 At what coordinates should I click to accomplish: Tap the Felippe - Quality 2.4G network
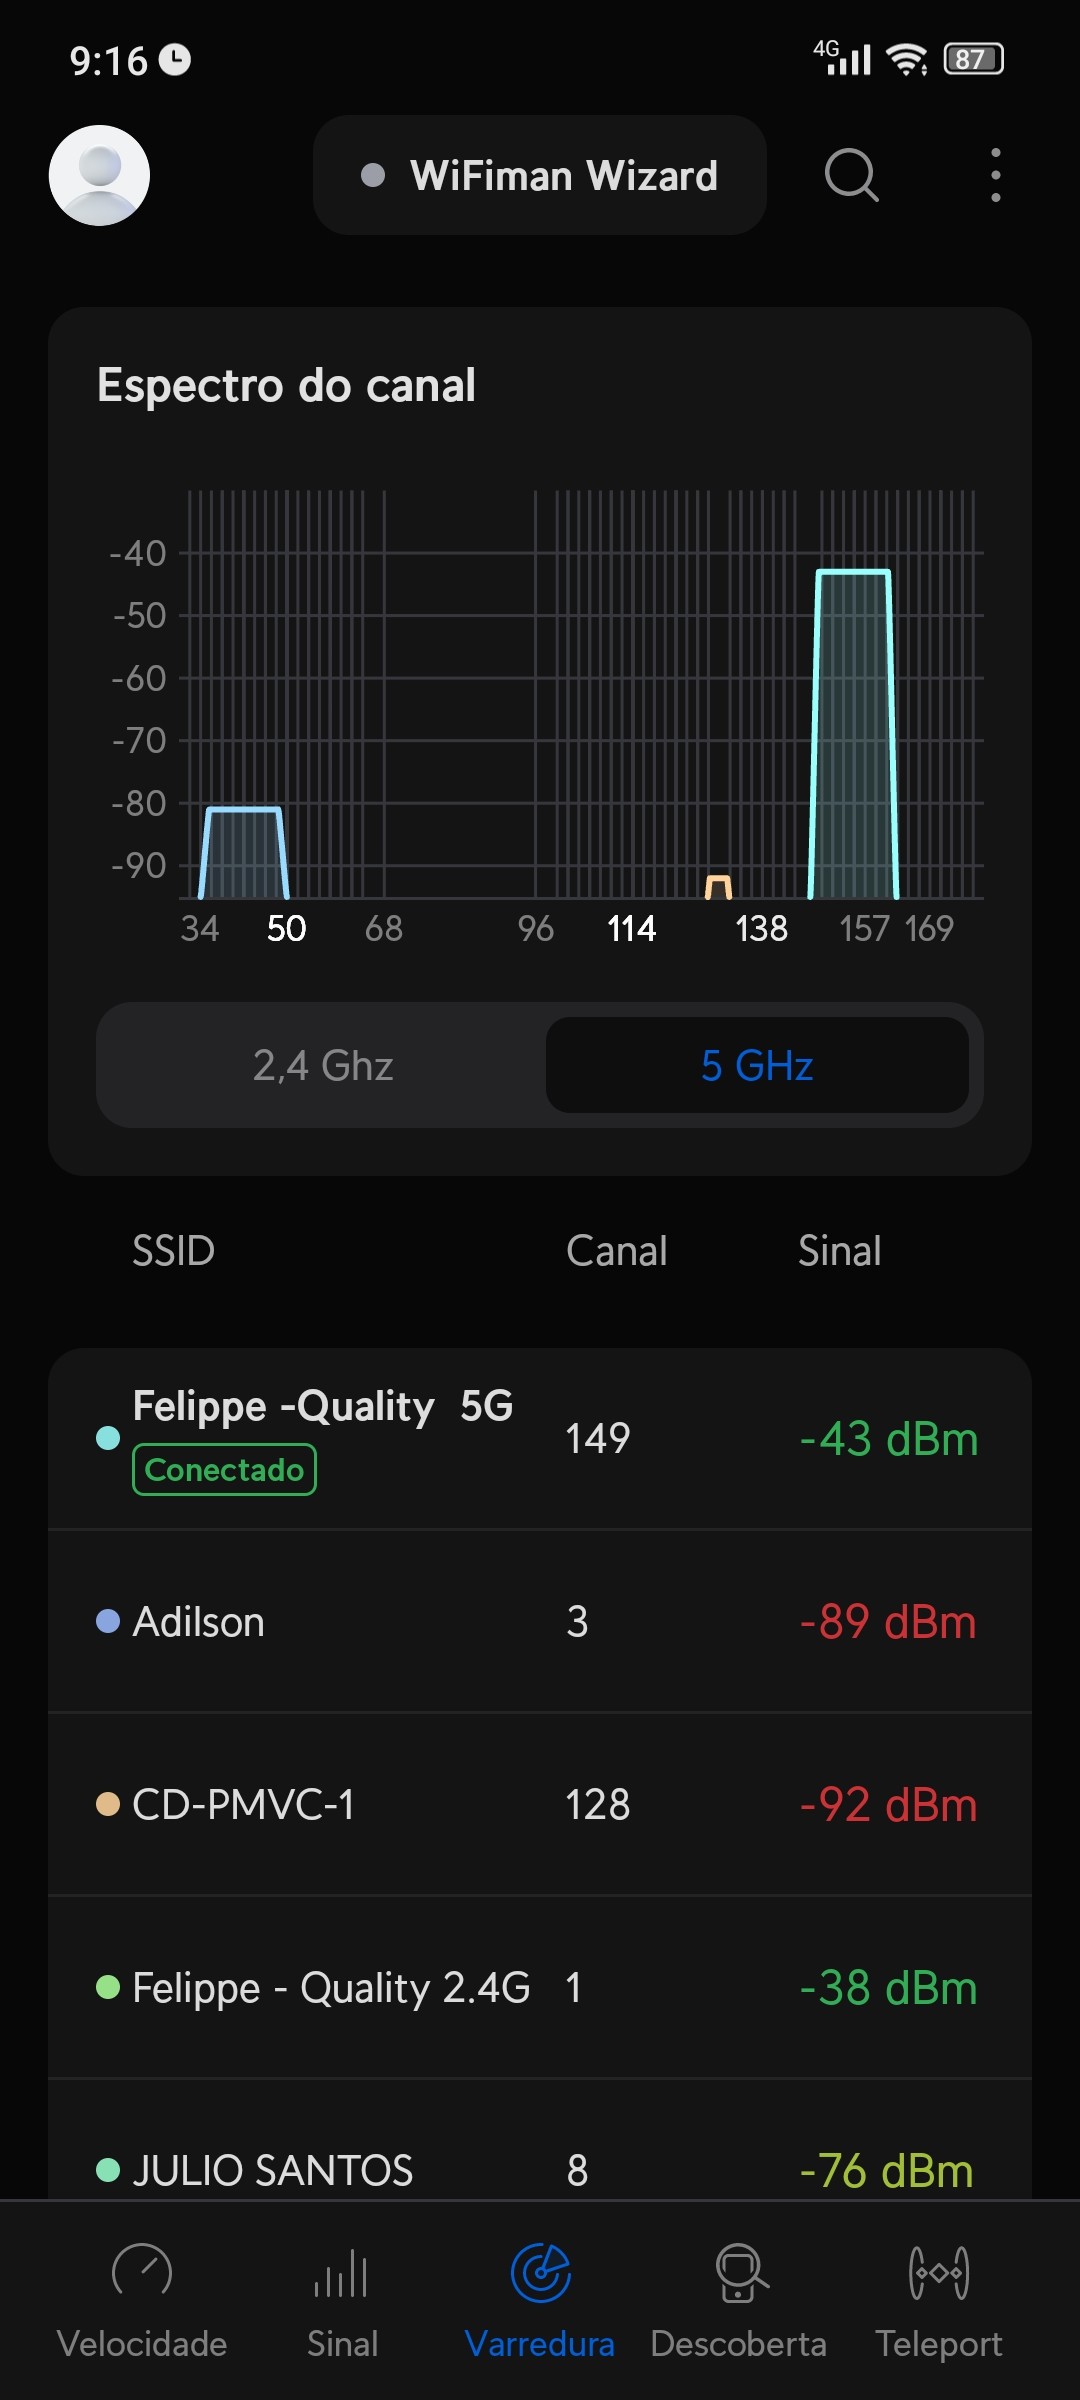pyautogui.click(x=540, y=1987)
